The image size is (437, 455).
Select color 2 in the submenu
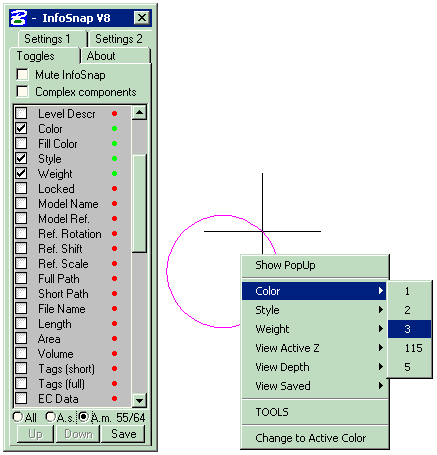tap(409, 310)
